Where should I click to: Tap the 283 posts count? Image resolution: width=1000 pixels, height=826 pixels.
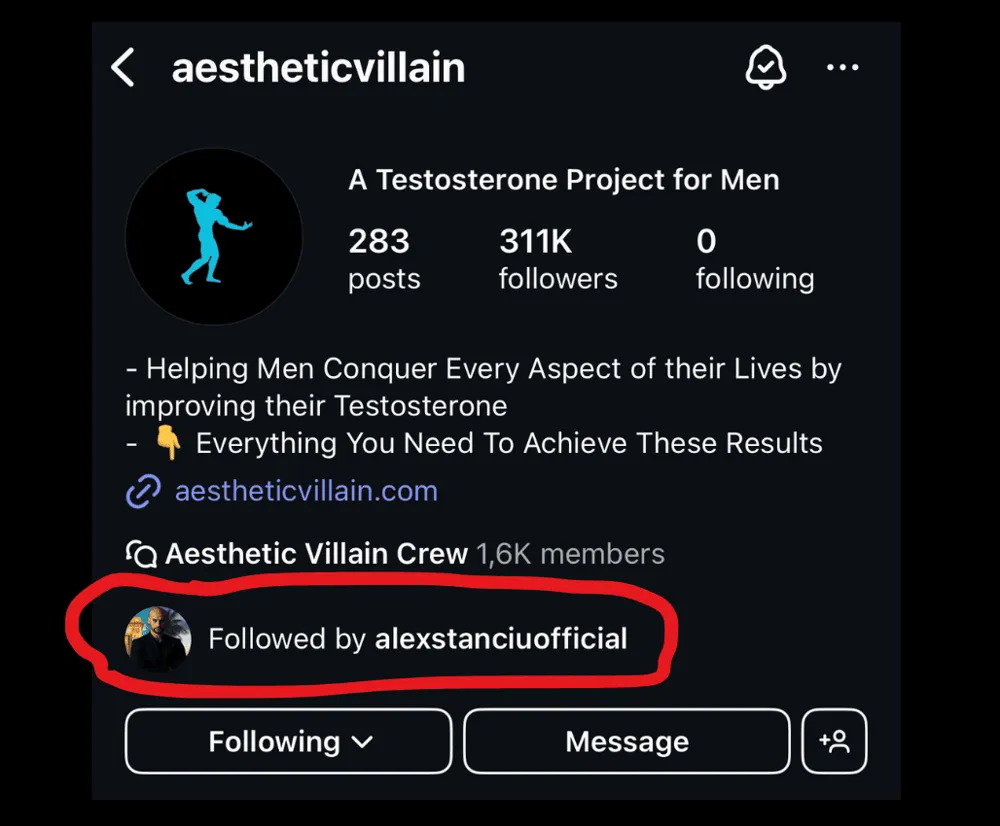[x=385, y=259]
